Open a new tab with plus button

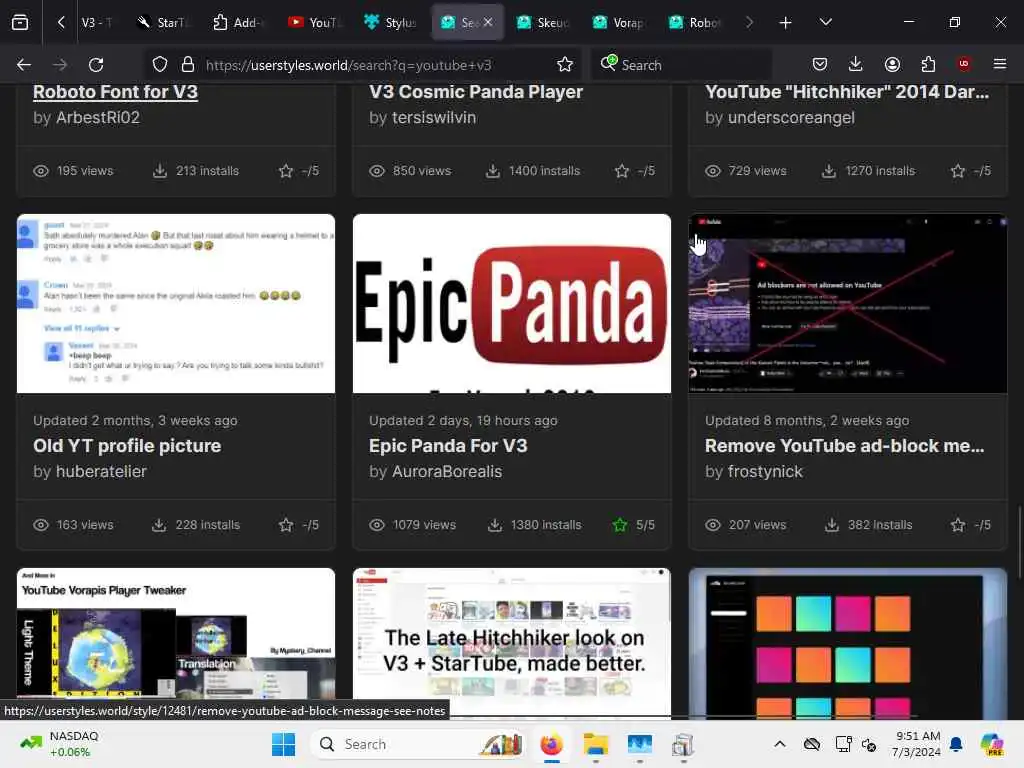click(785, 23)
